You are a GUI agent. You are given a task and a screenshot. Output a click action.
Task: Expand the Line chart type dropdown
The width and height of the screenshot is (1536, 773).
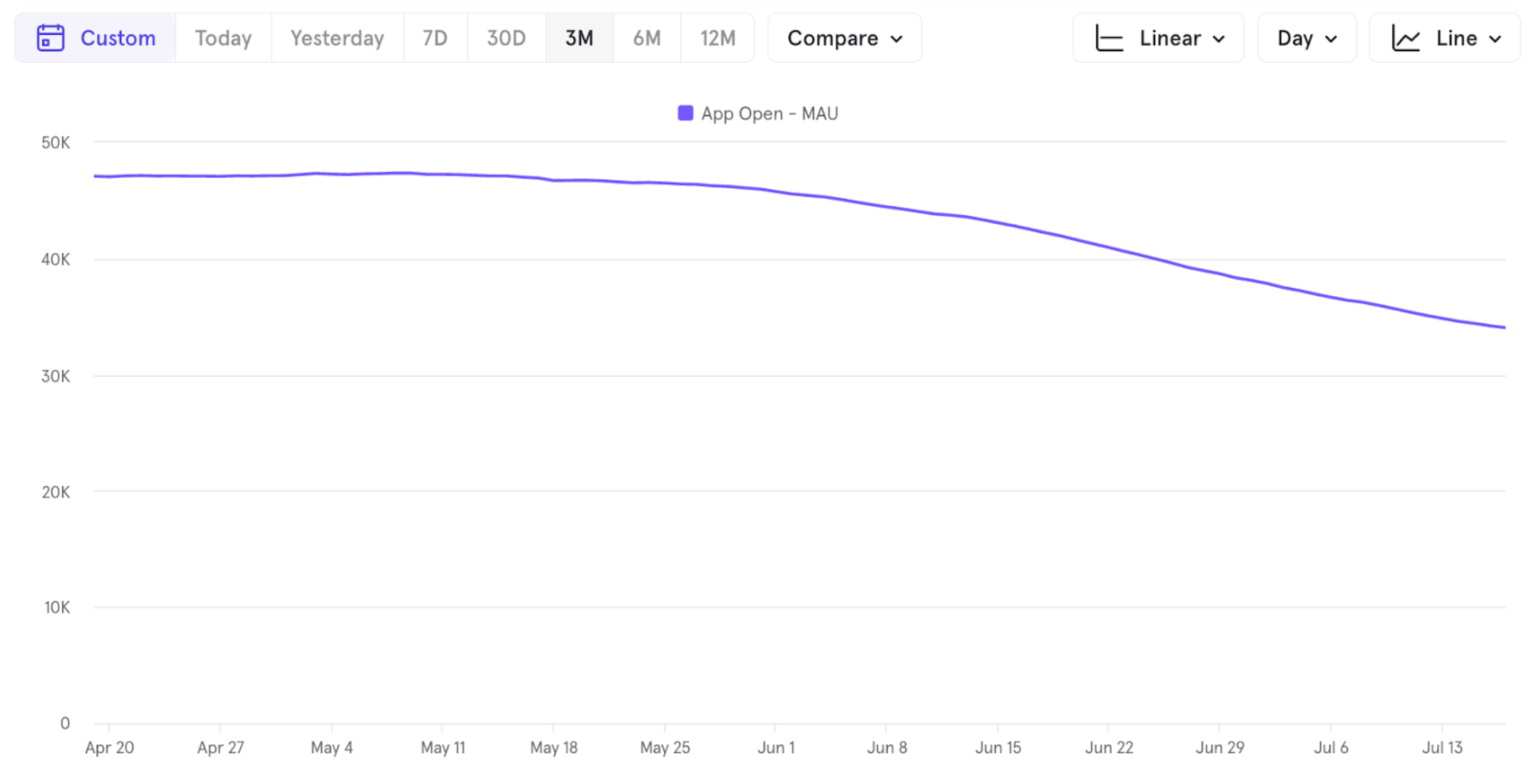coord(1444,37)
